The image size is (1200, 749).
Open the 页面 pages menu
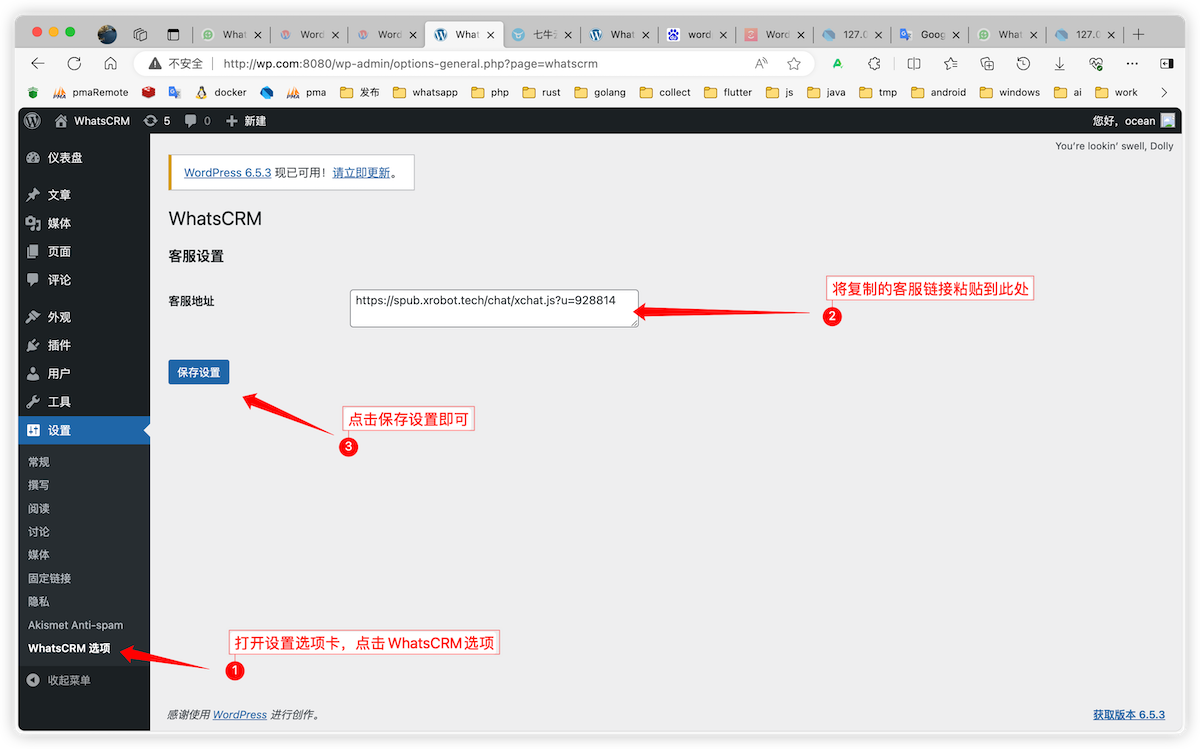pos(84,251)
